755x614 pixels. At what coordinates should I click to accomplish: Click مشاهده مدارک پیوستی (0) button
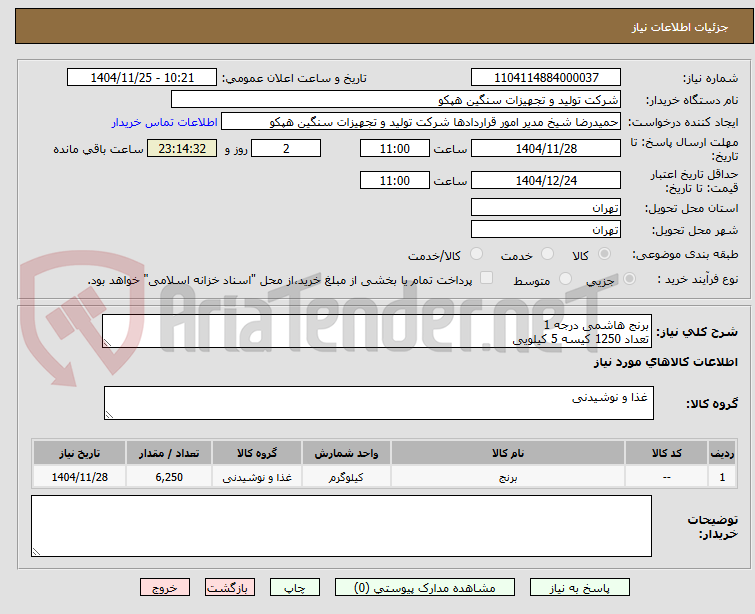[425, 588]
